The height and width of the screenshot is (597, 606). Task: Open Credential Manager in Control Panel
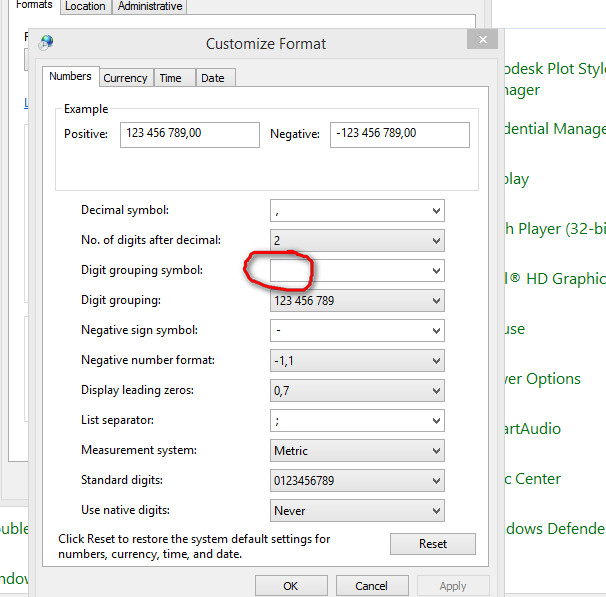pyautogui.click(x=555, y=129)
